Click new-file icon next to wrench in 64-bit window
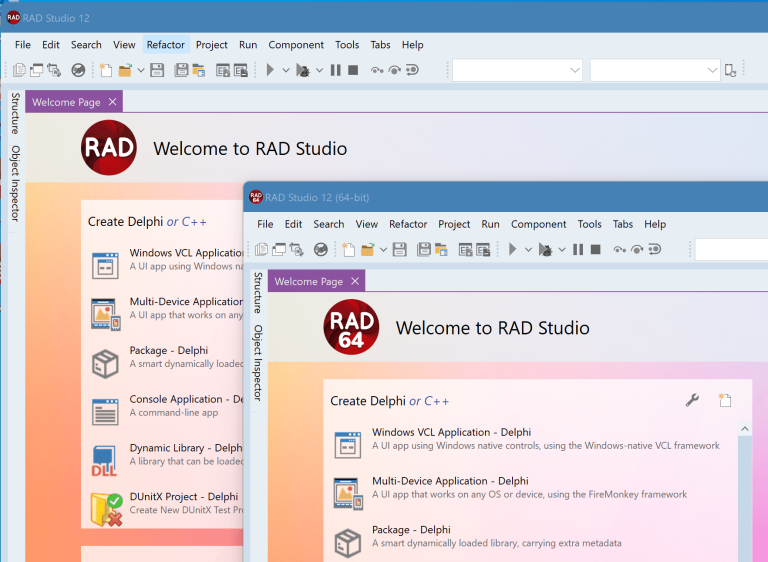The width and height of the screenshot is (768, 562). pos(725,400)
